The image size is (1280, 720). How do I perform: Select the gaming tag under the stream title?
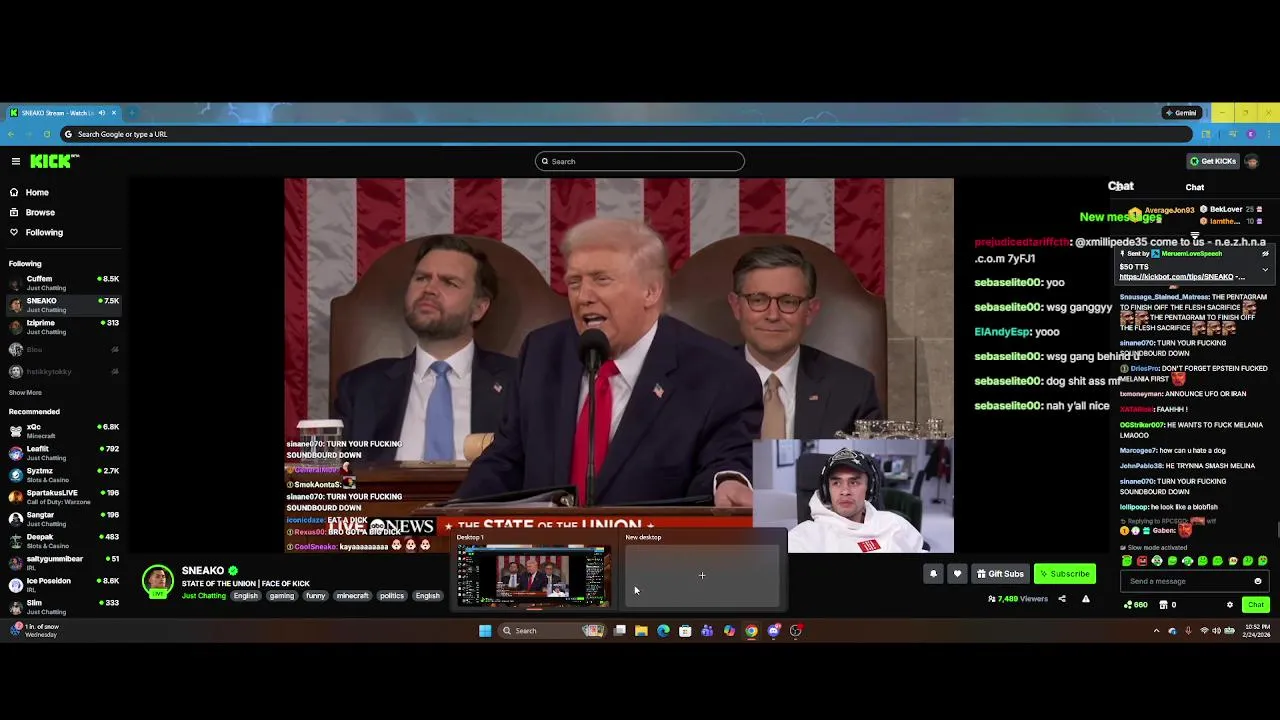282,596
